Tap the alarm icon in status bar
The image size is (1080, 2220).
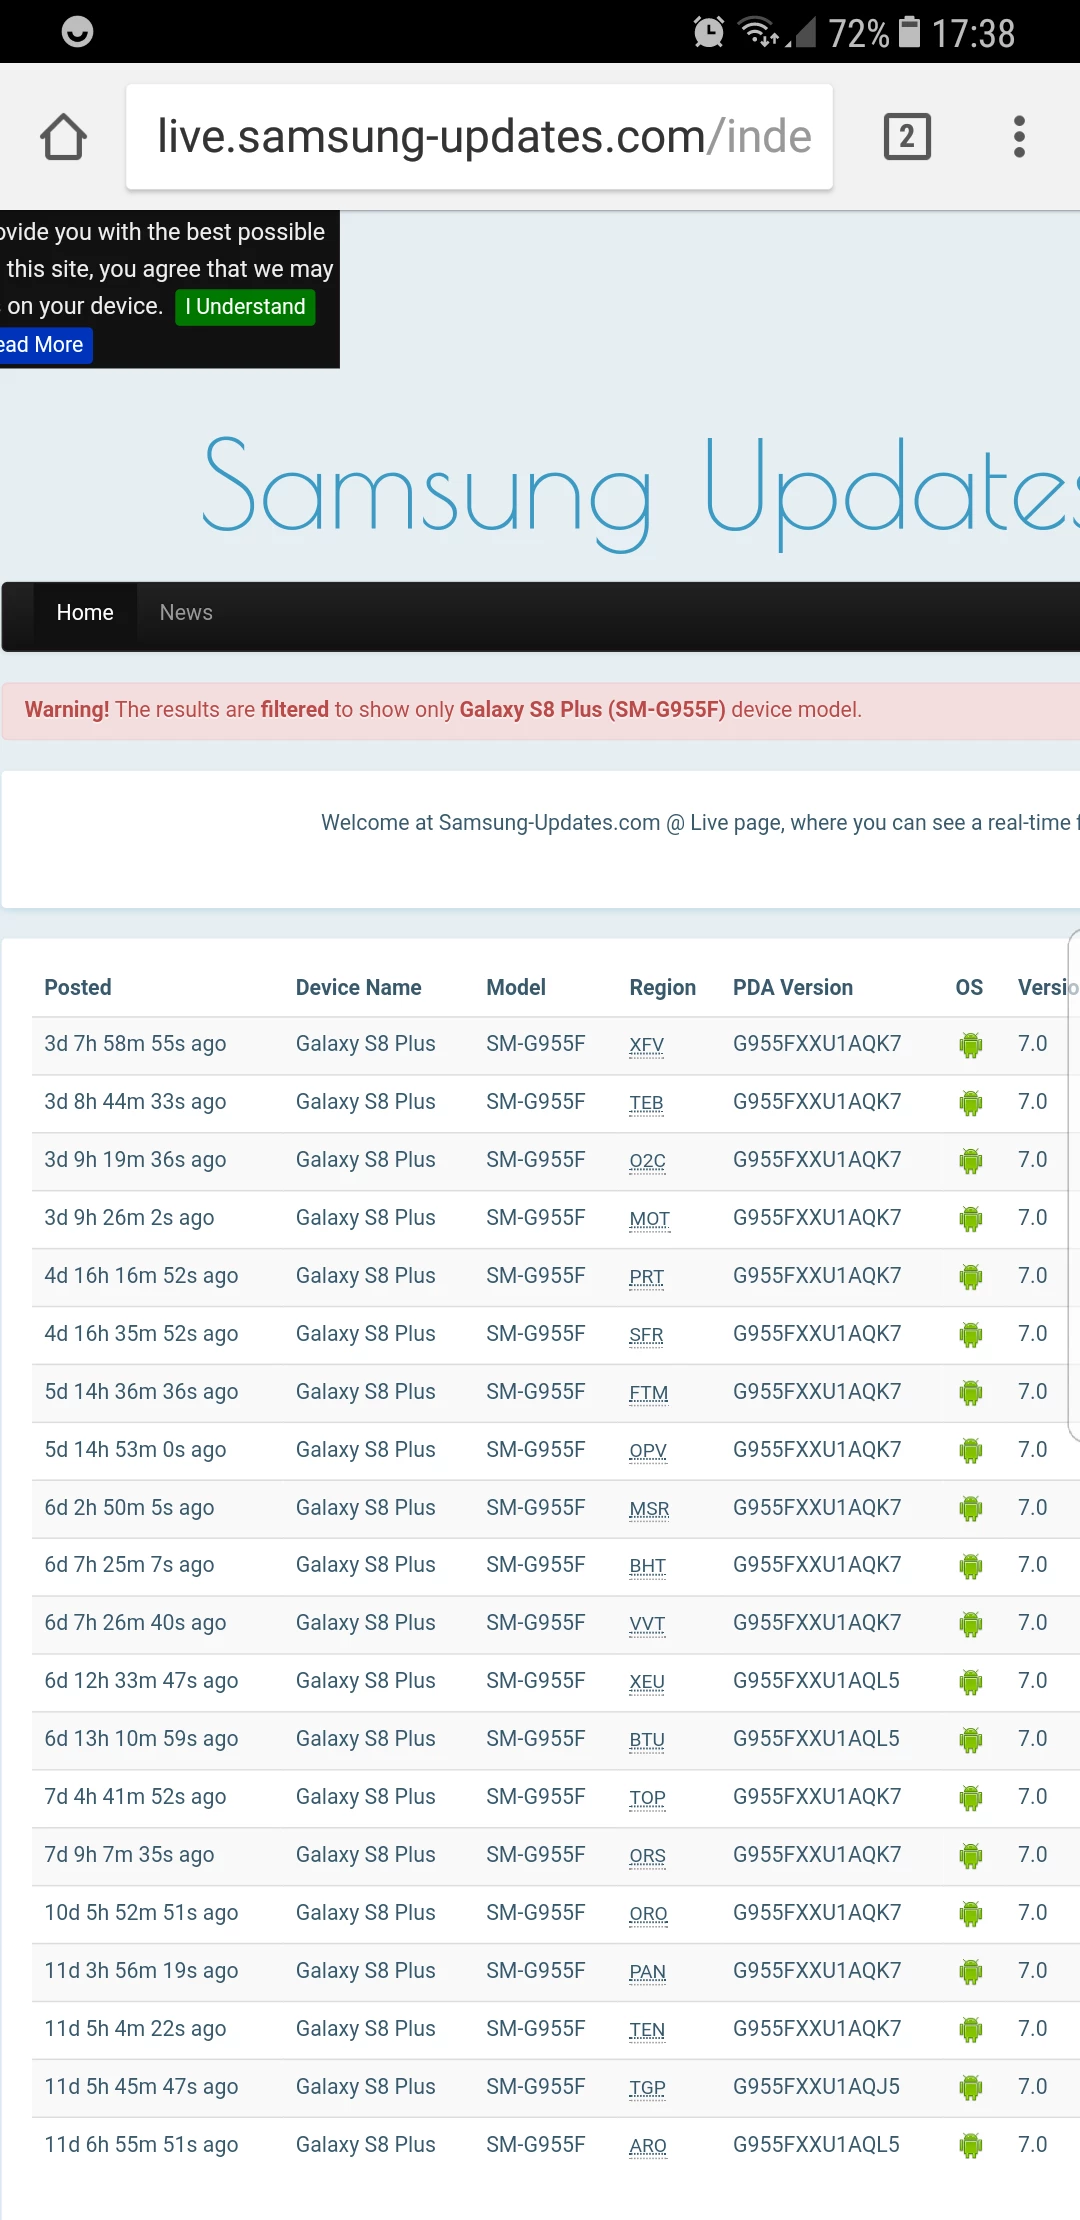(709, 32)
